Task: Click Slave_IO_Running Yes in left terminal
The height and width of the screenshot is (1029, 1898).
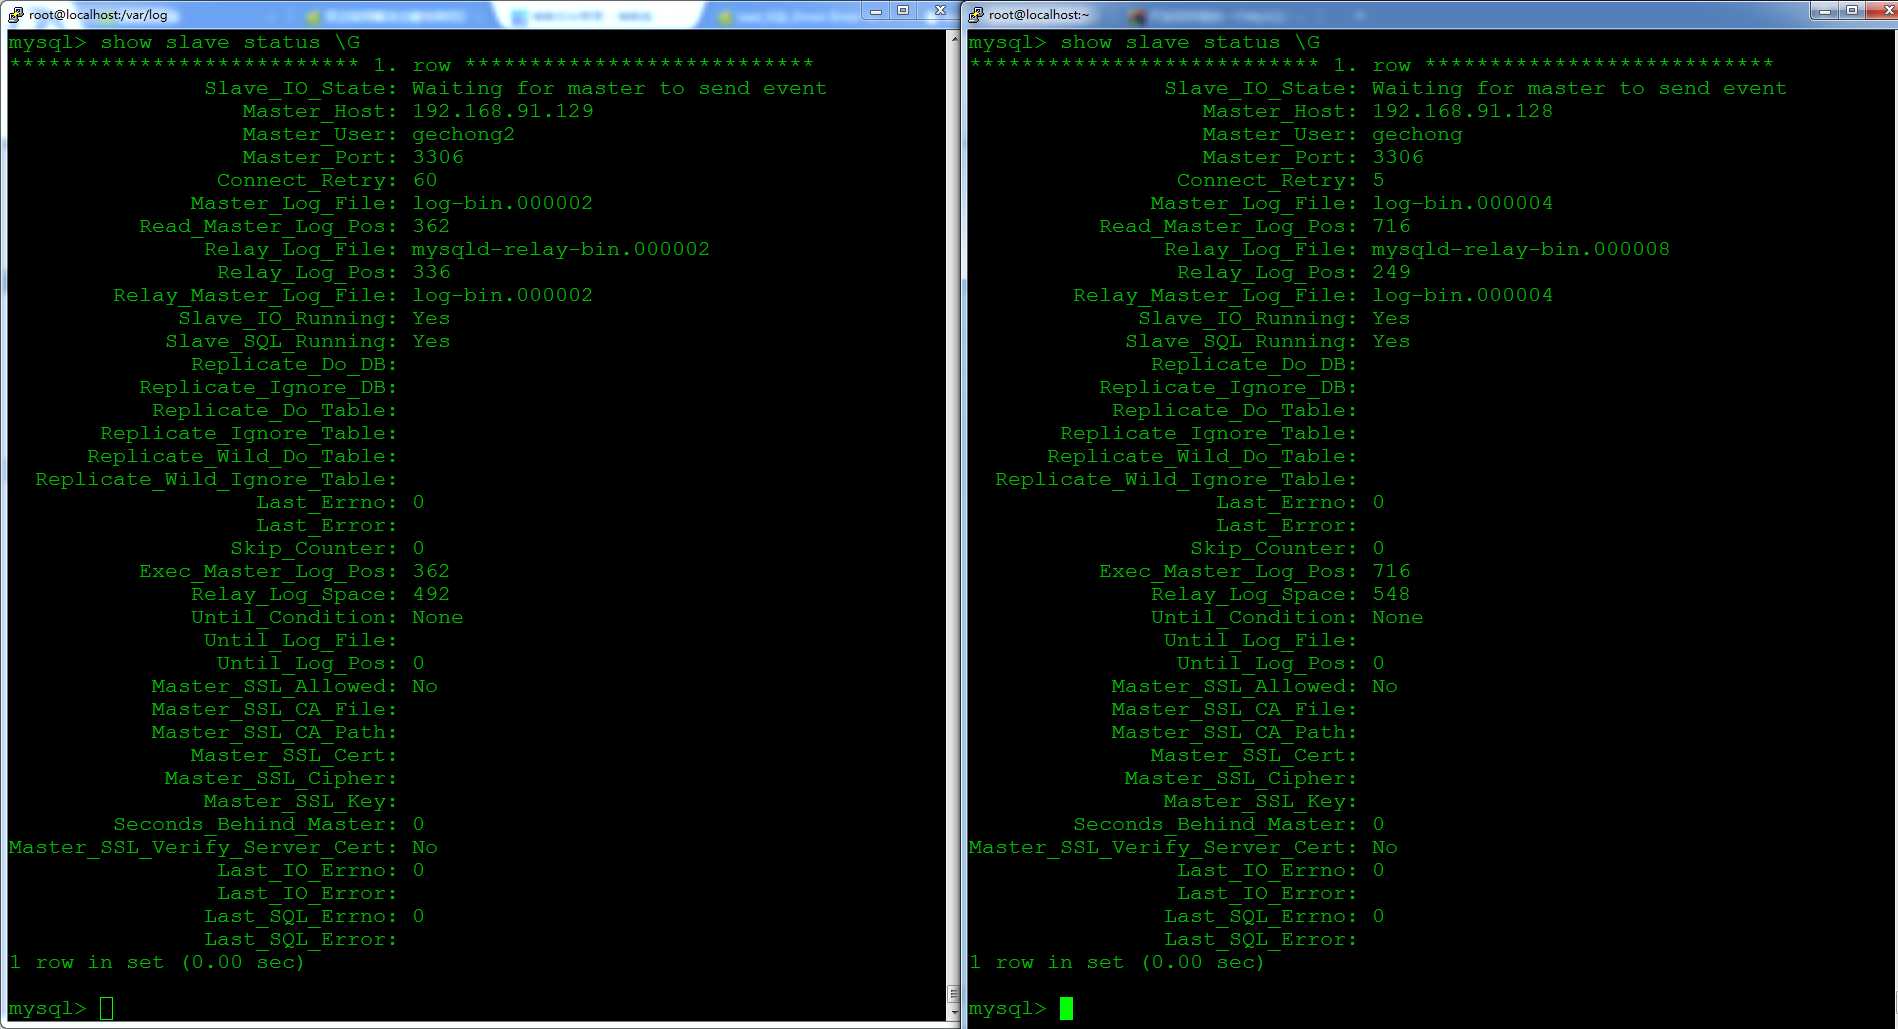Action: 431,318
